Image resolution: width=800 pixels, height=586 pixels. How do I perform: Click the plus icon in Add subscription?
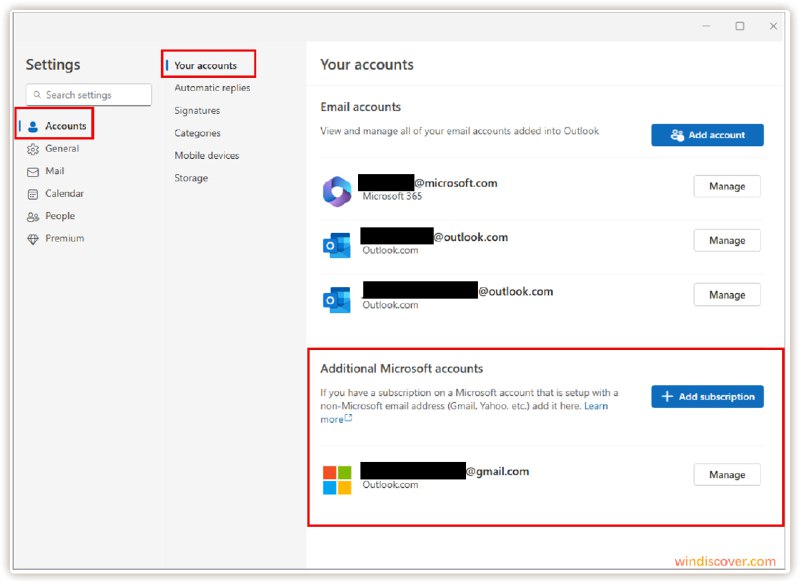coord(667,396)
